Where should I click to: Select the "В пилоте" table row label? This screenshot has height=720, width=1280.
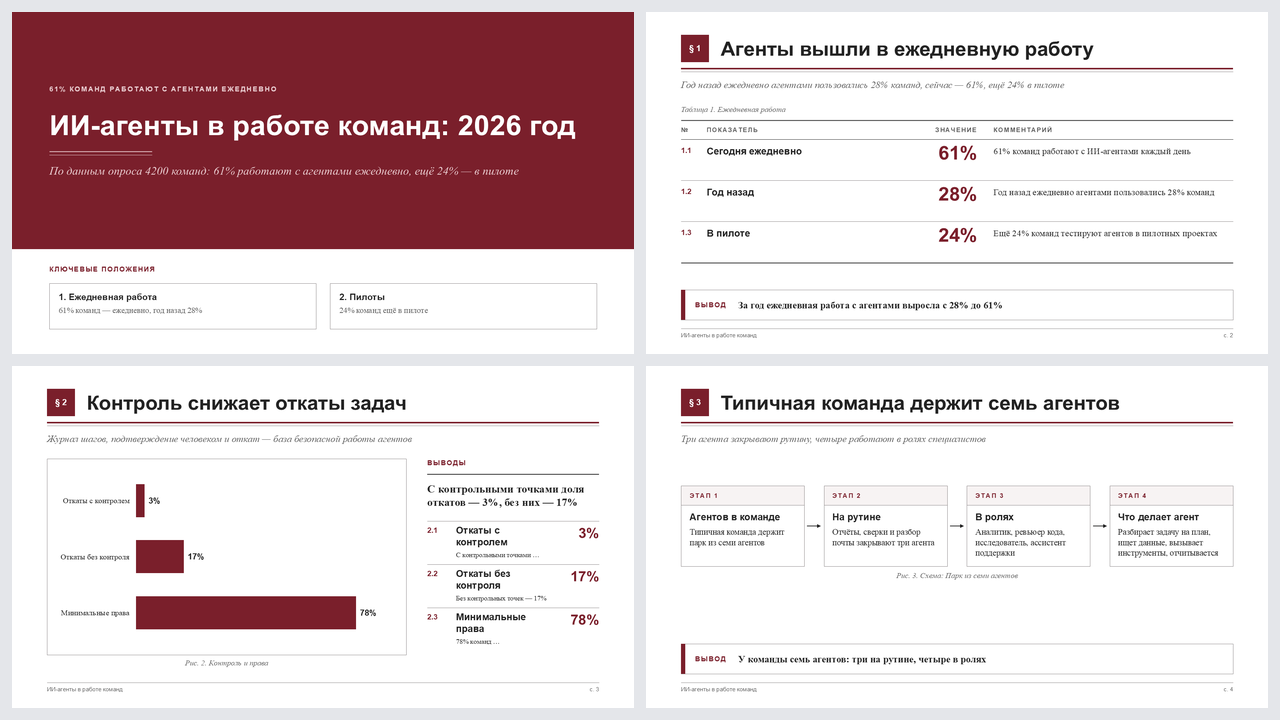tap(728, 234)
